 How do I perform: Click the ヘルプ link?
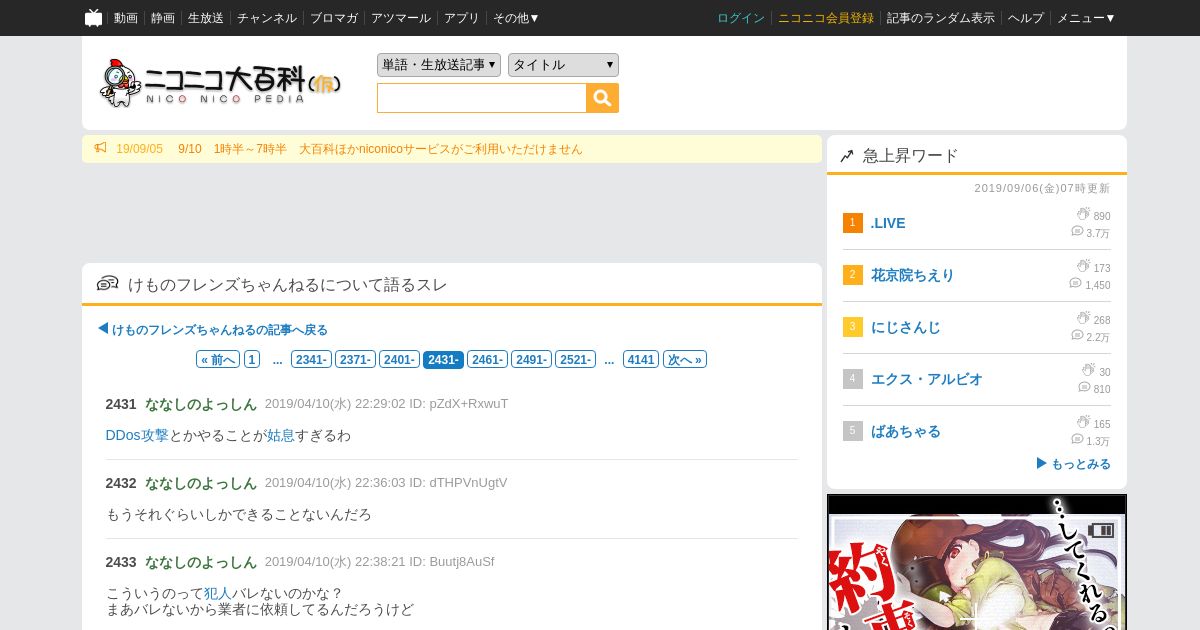pyautogui.click(x=1026, y=18)
